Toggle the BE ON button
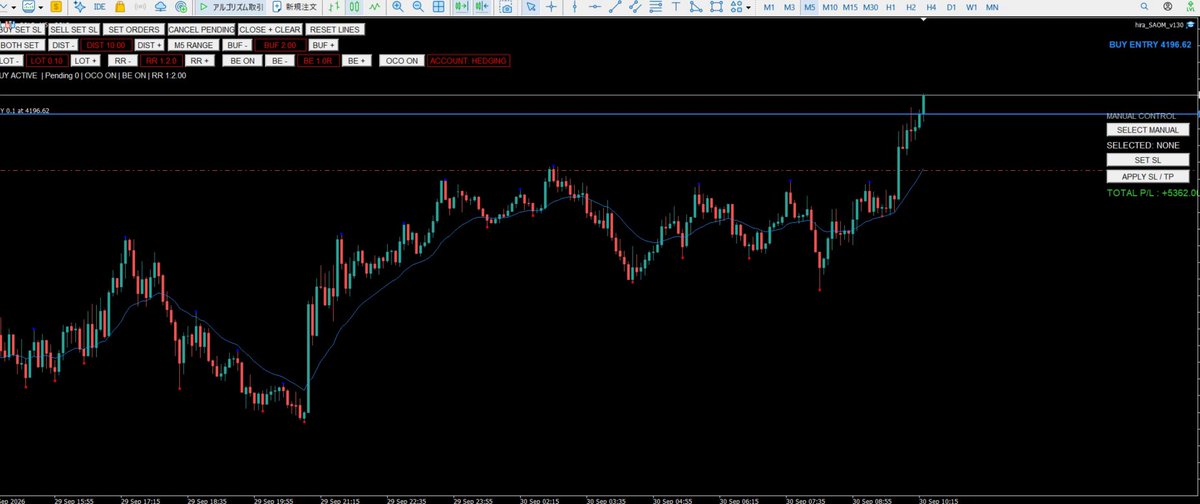 coord(242,61)
